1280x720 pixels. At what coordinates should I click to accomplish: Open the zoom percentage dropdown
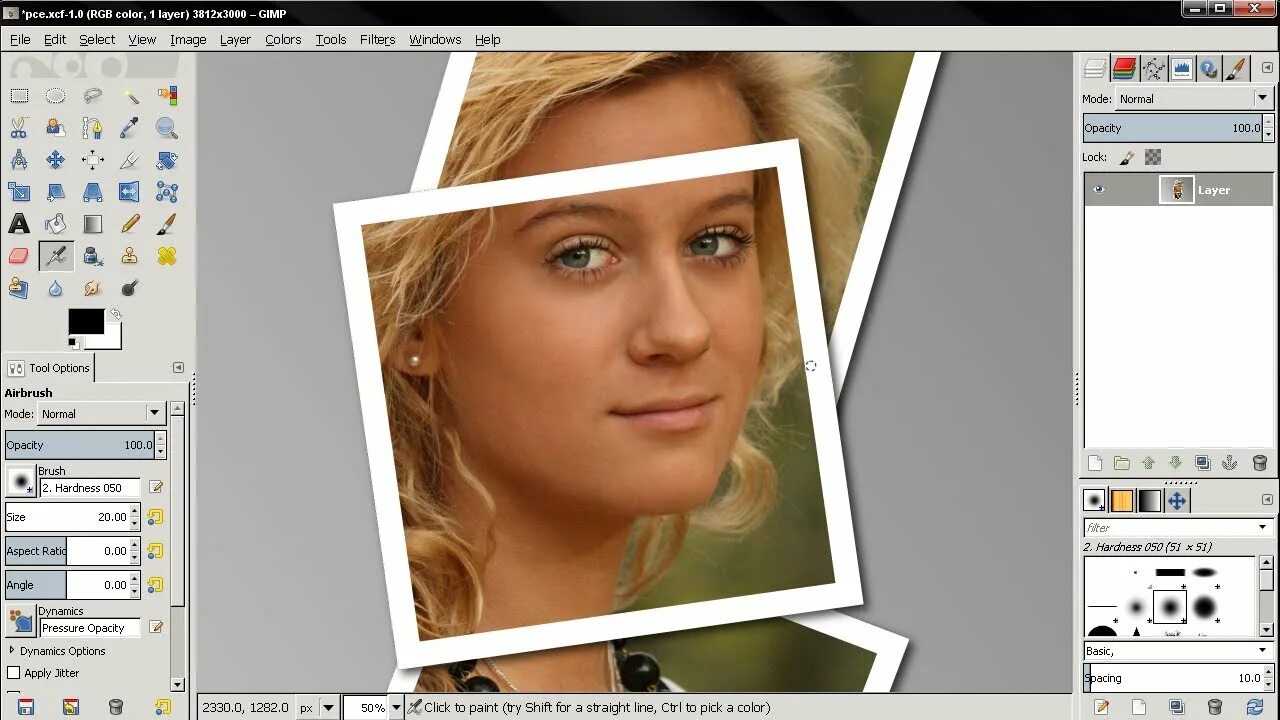coord(396,707)
